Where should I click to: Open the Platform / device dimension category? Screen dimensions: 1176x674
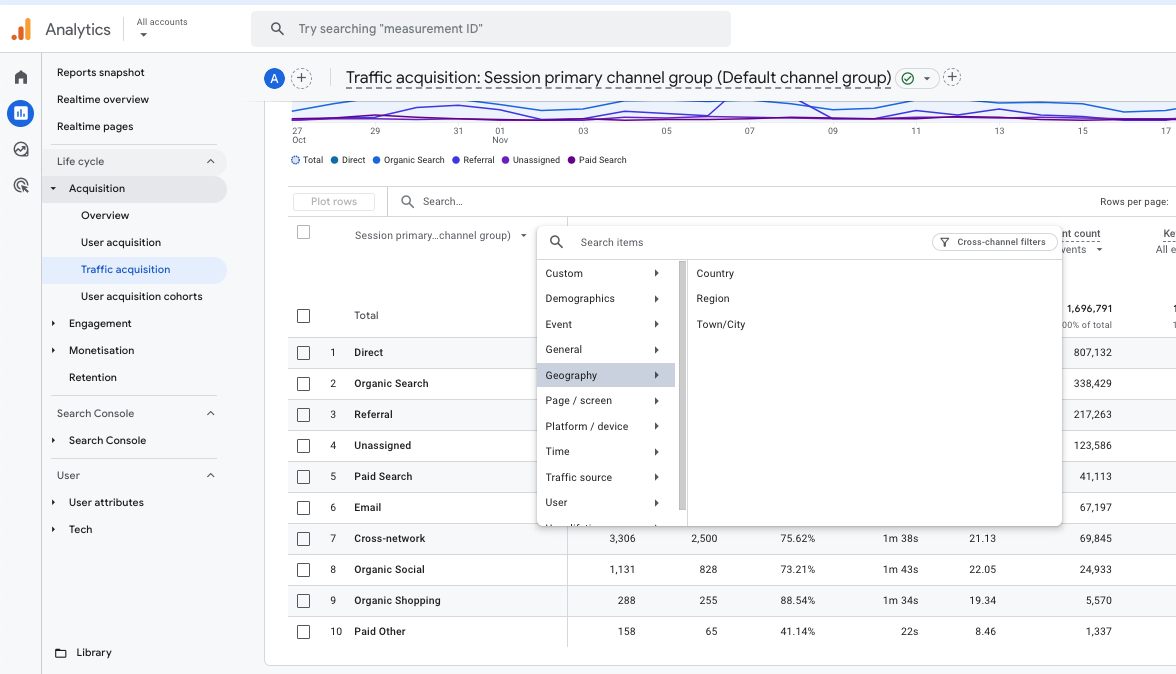click(x=606, y=427)
